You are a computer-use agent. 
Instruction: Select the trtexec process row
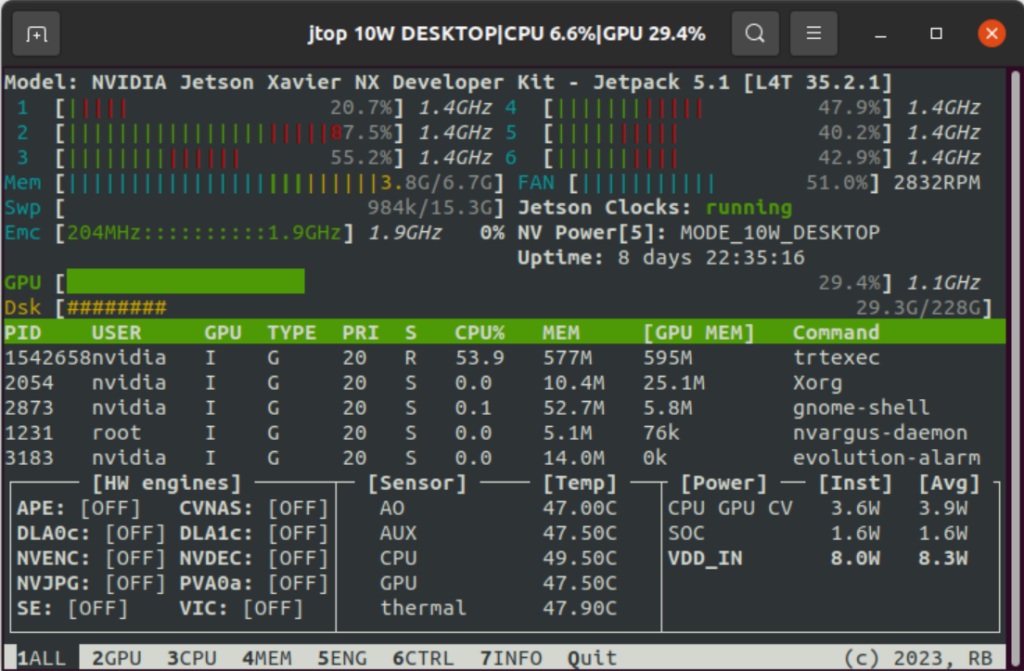[x=450, y=357]
